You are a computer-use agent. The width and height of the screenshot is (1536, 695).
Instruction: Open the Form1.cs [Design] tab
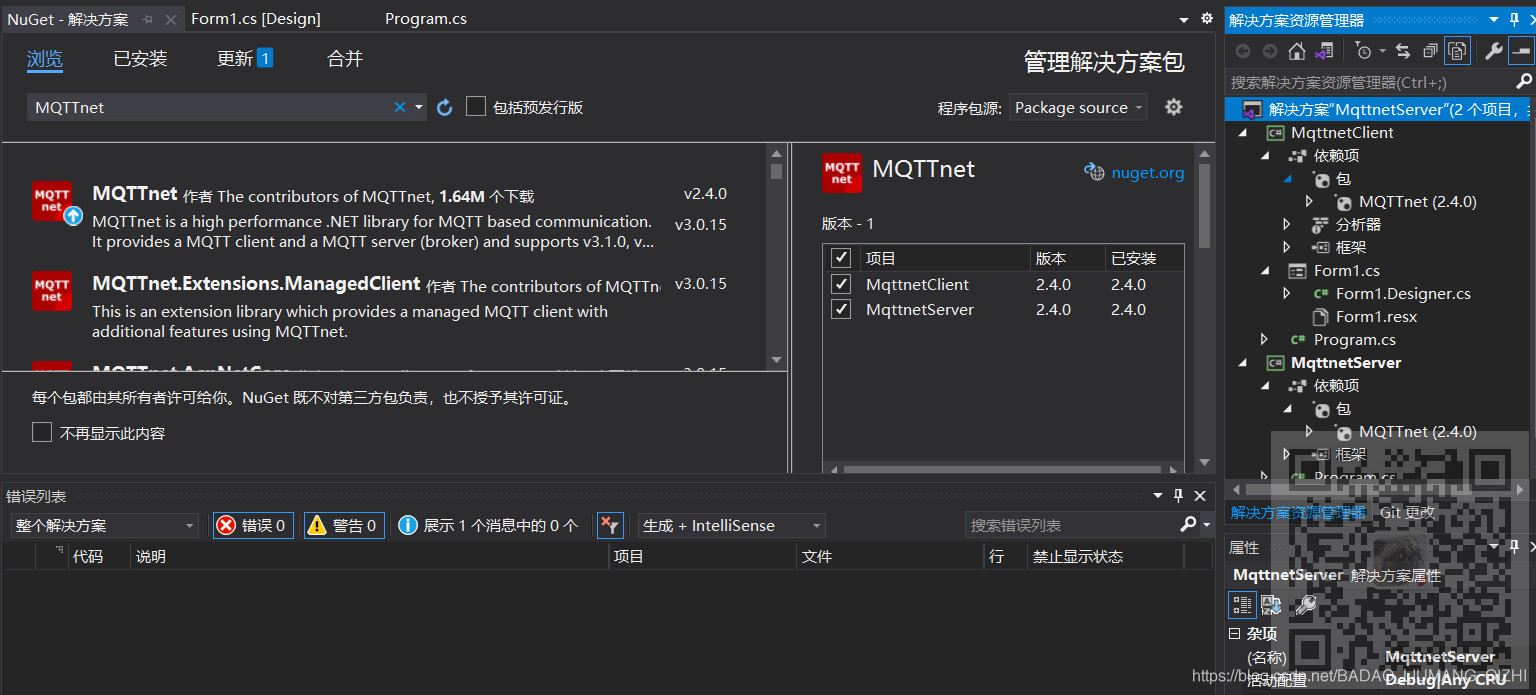[255, 17]
